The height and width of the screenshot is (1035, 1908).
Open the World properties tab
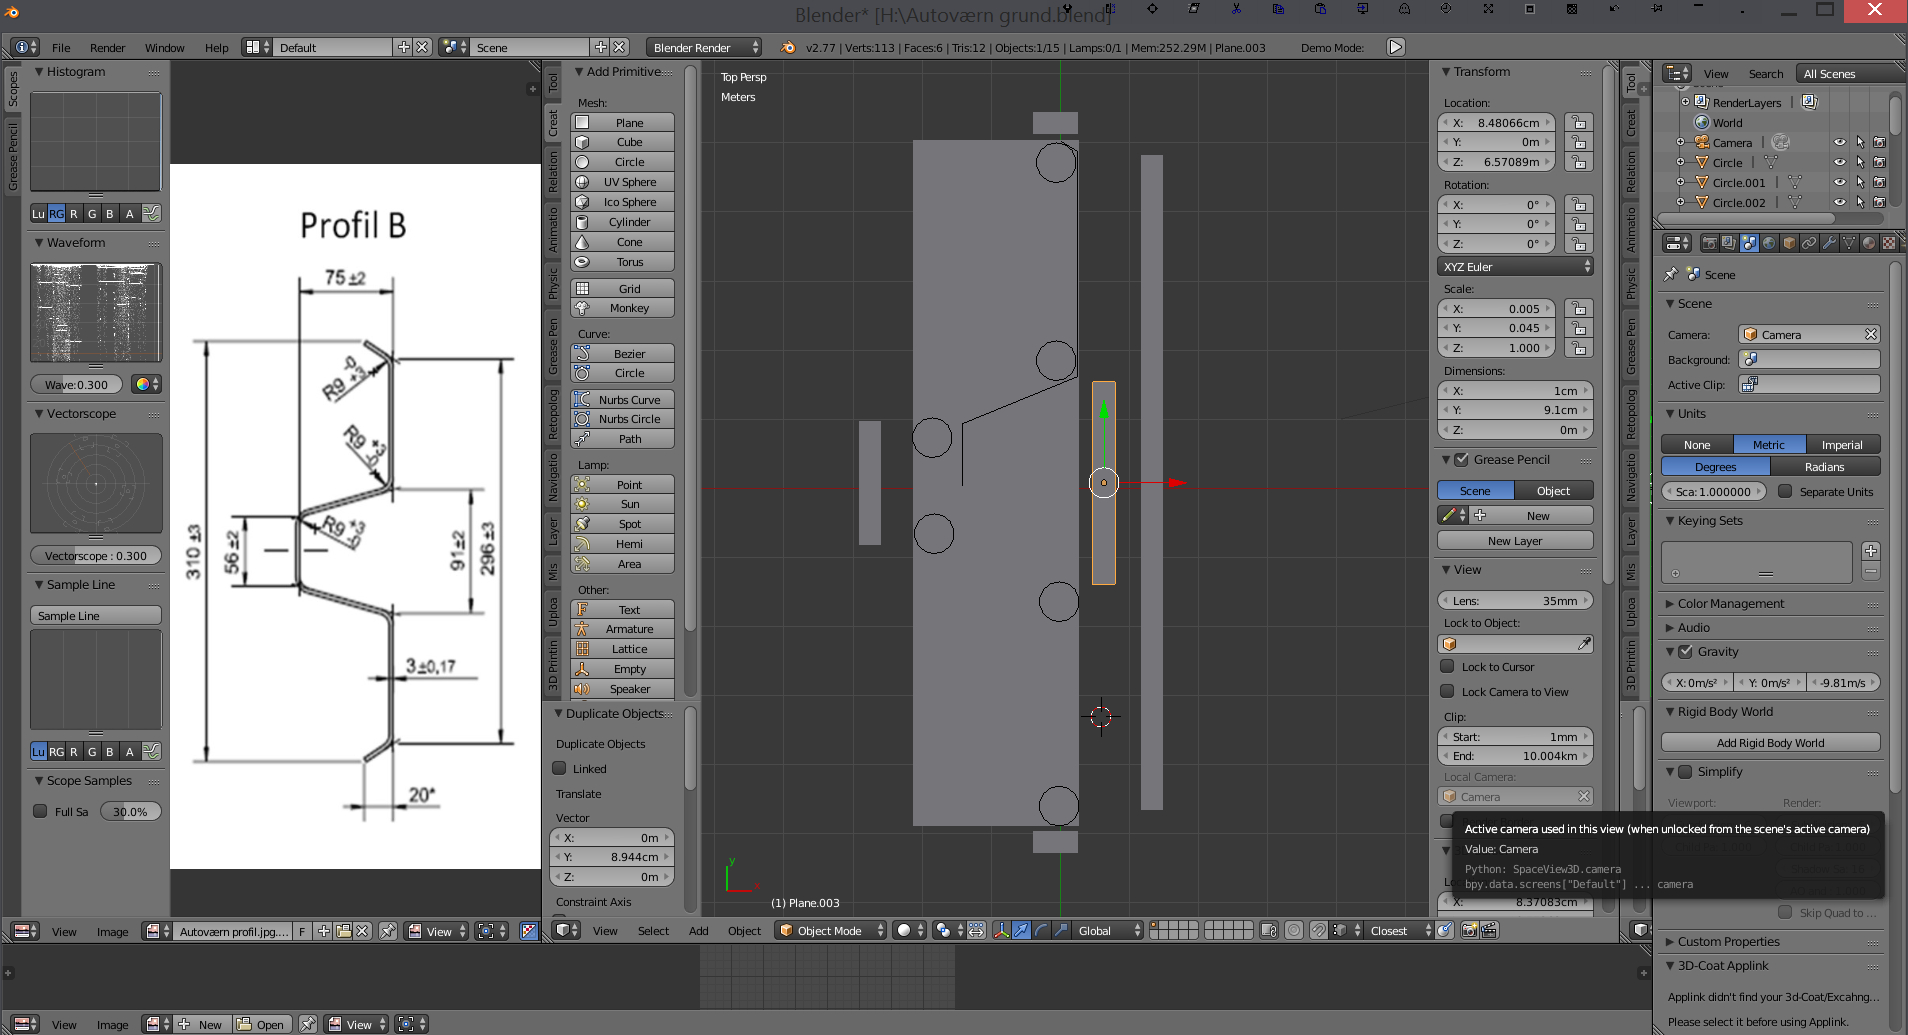point(1769,243)
